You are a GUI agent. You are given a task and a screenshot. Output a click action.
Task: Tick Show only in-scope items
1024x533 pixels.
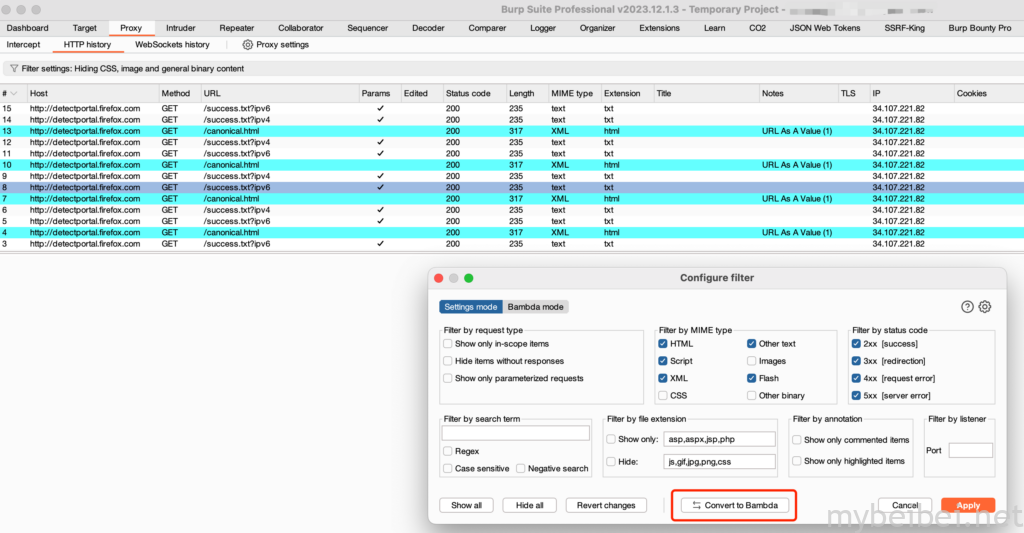(x=447, y=344)
